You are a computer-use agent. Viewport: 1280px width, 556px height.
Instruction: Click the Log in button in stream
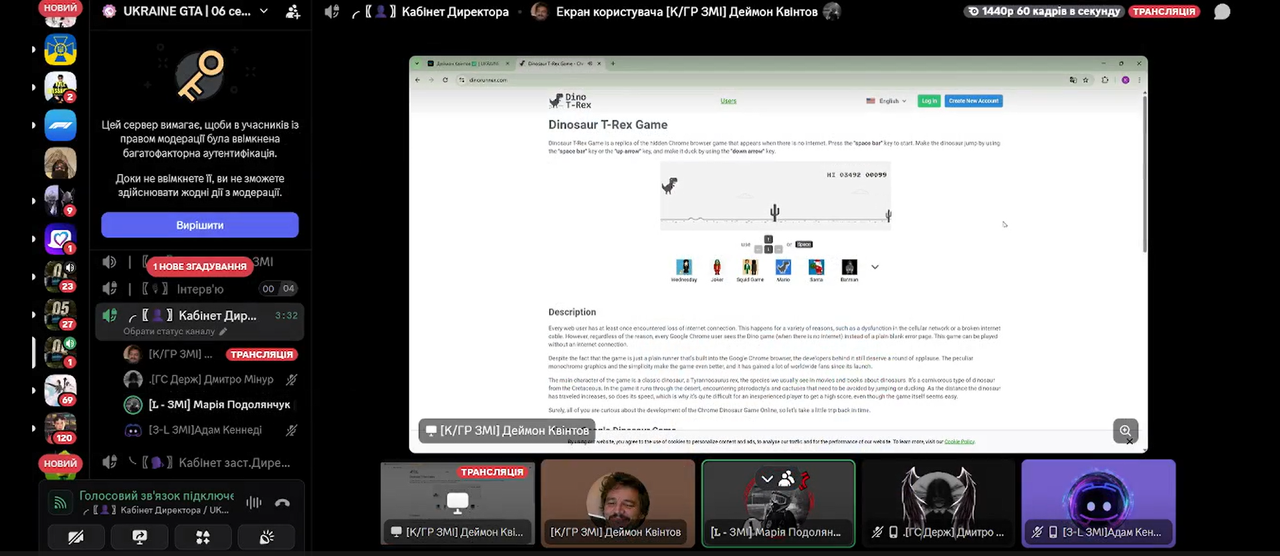929,101
